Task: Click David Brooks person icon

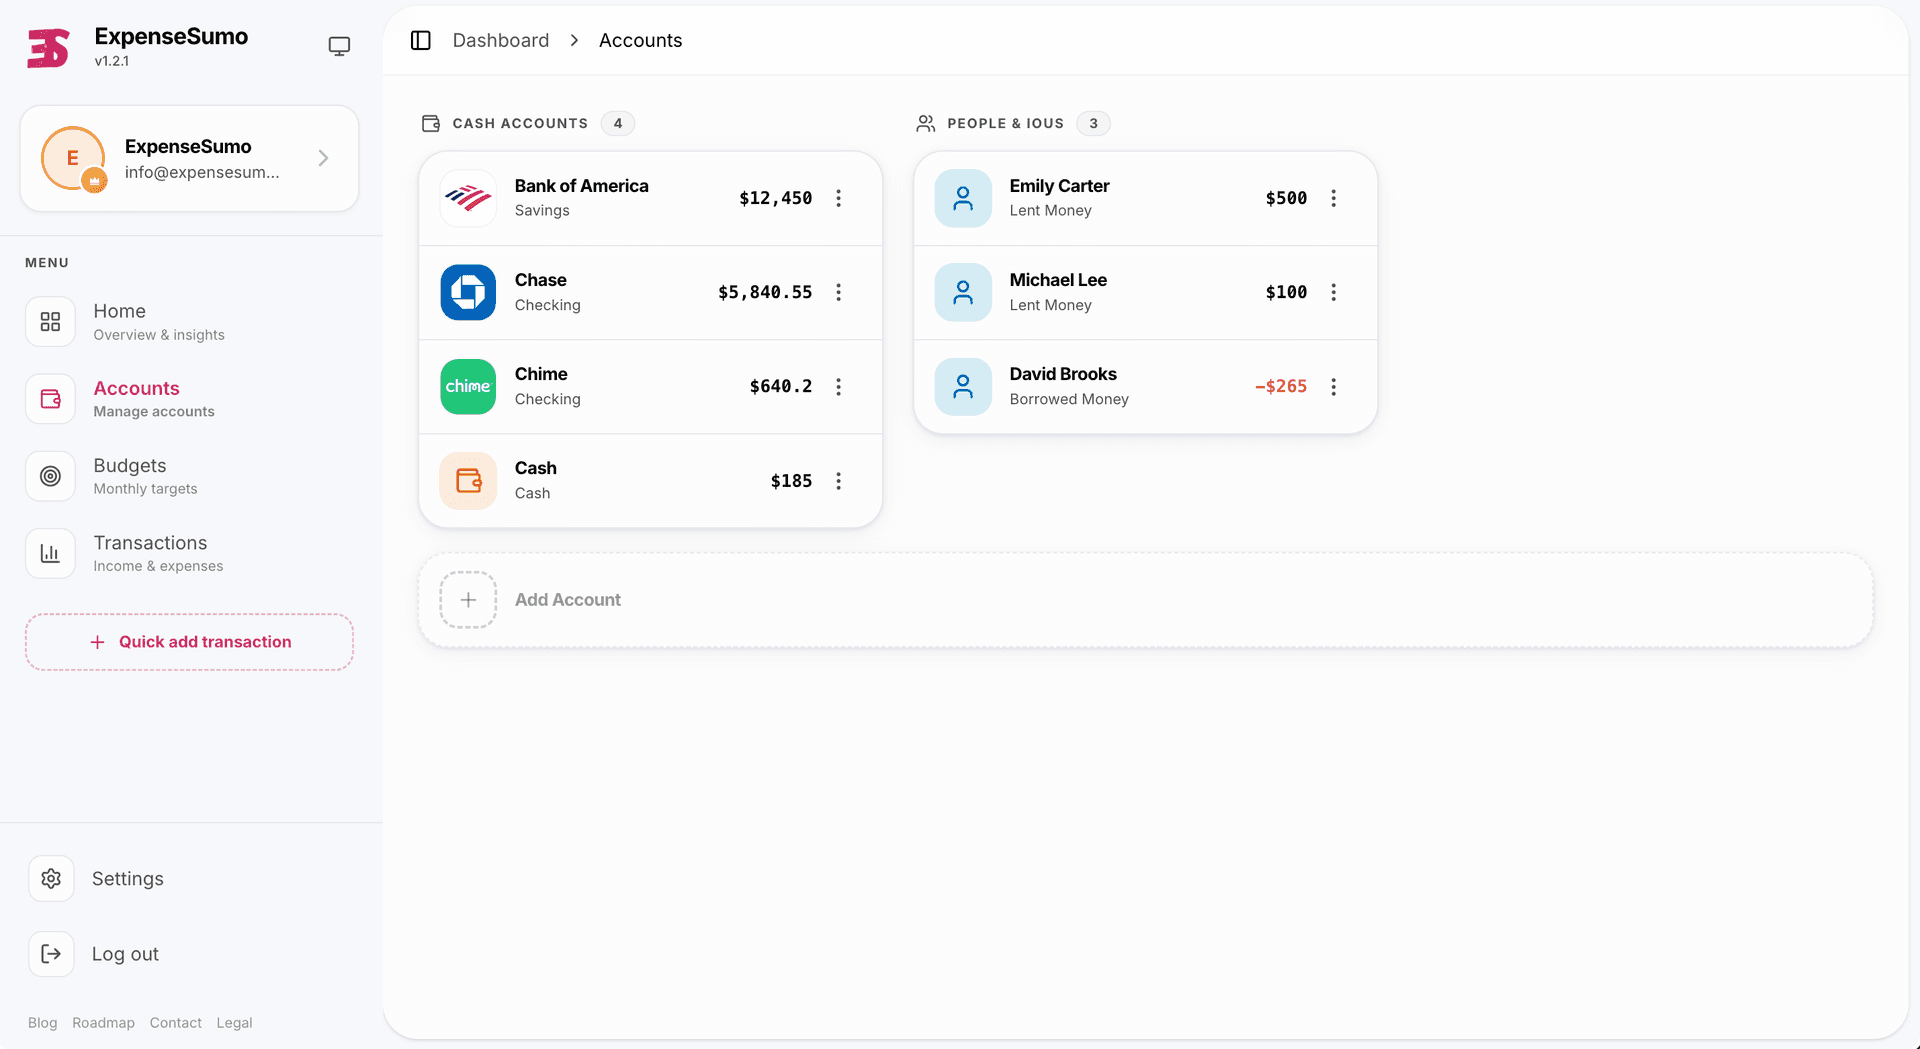Action: 963,386
